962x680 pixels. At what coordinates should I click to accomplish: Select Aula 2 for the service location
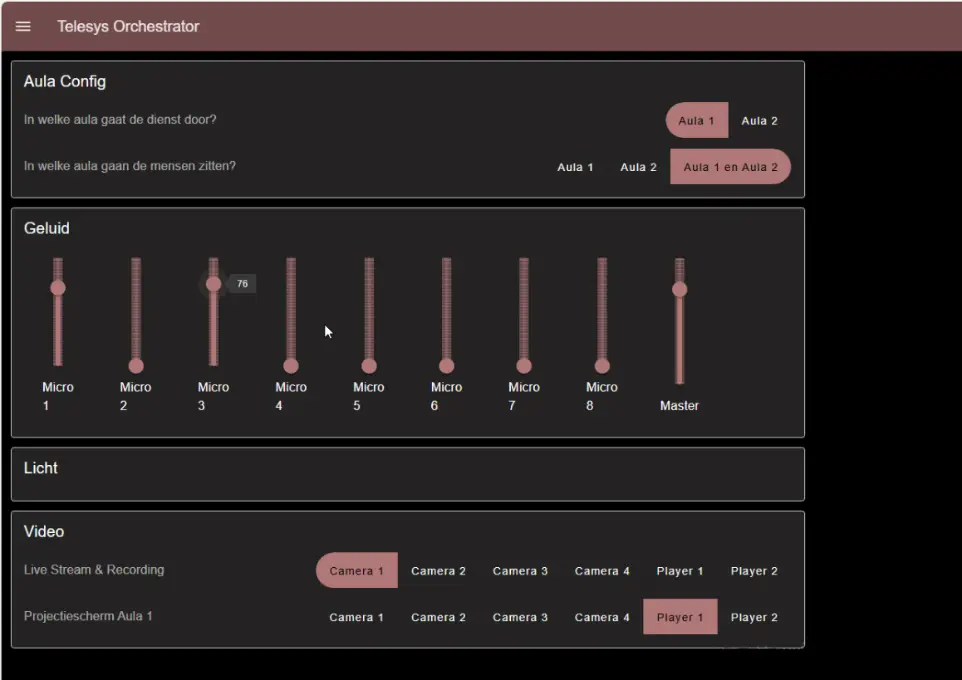pos(759,121)
